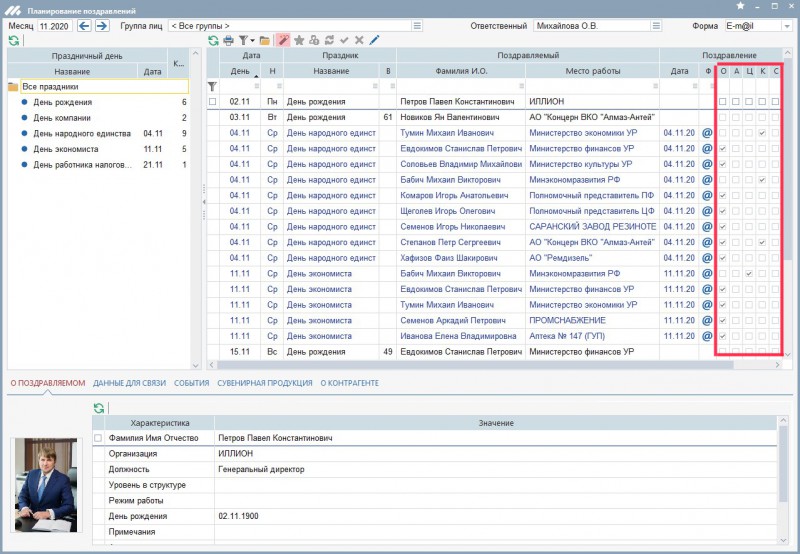This screenshot has height=554, width=800.
Task: Click the filter row funnel icon in table
Action: tap(212, 86)
